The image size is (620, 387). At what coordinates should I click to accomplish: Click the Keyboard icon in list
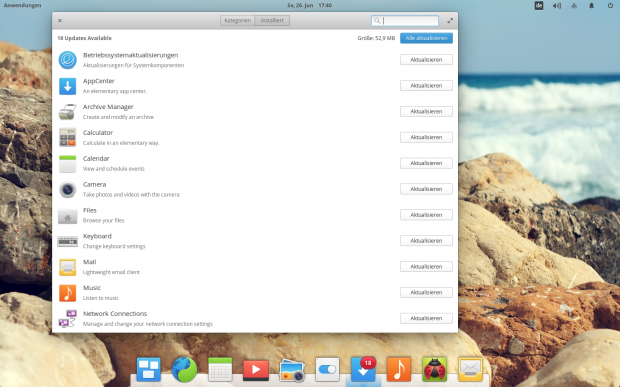click(x=68, y=241)
